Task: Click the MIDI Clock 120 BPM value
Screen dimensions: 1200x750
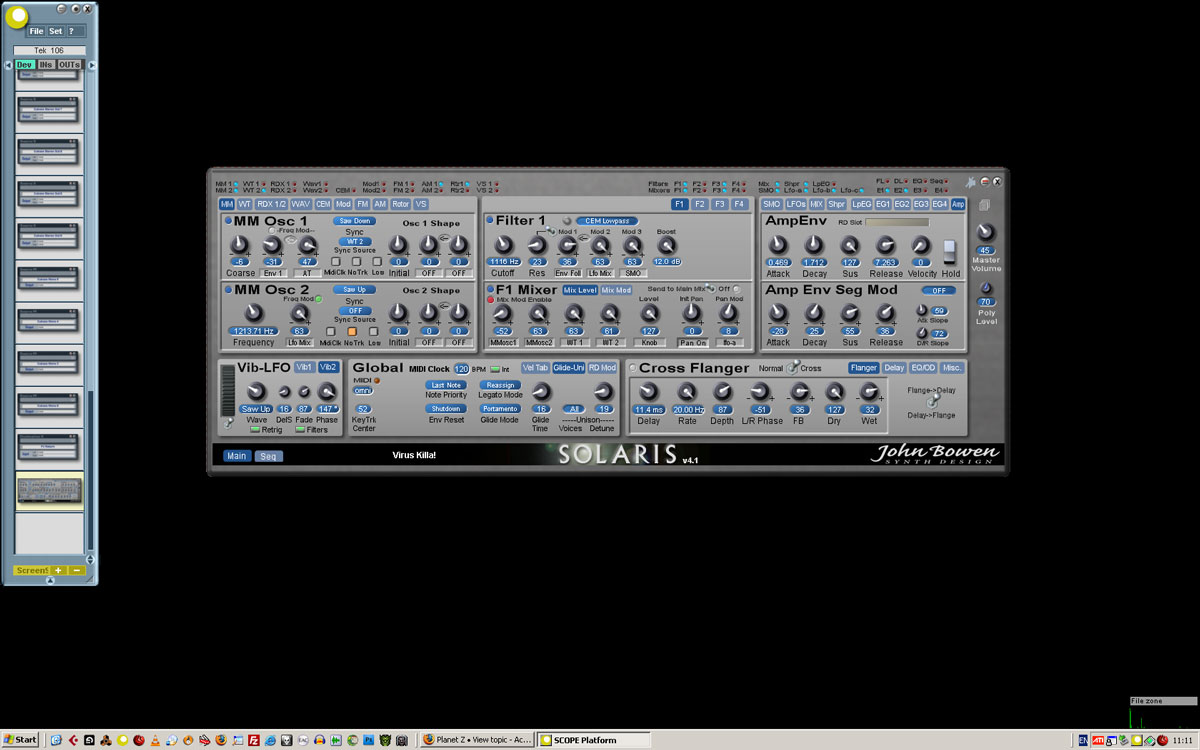Action: tap(462, 369)
